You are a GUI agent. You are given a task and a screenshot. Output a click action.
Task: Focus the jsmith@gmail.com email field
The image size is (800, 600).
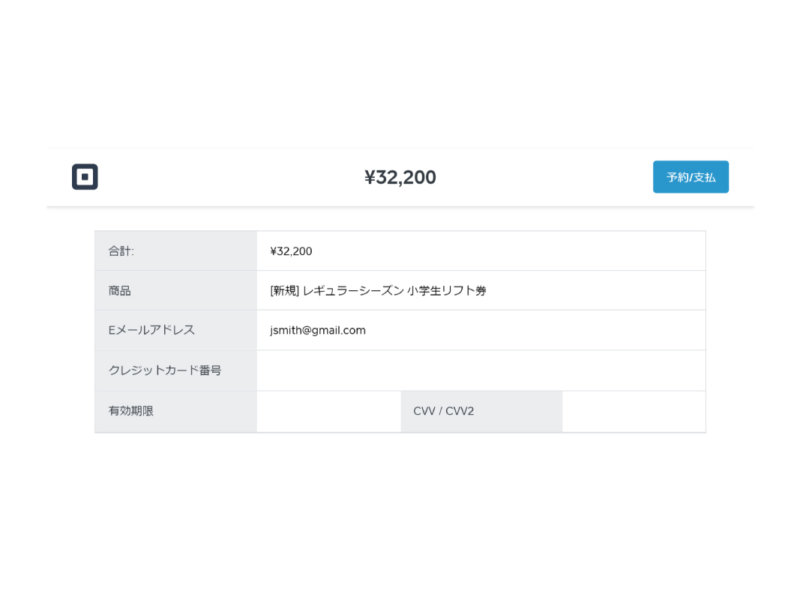481,330
